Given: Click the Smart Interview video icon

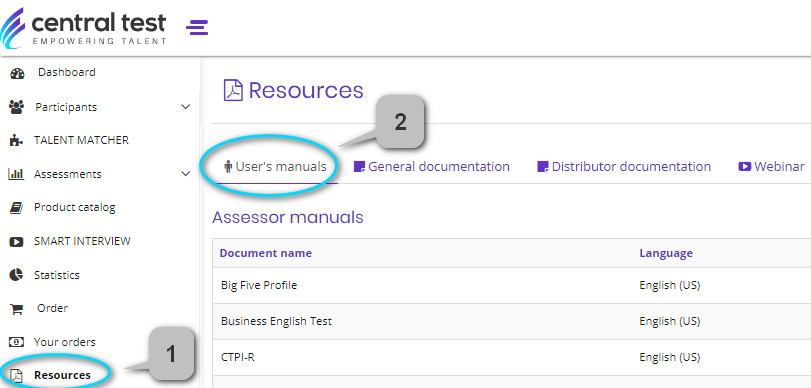Looking at the screenshot, I should point(17,242).
